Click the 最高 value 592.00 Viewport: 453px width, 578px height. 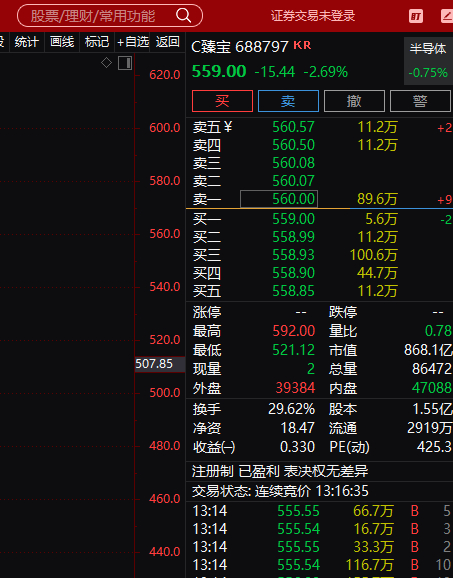coord(294,331)
